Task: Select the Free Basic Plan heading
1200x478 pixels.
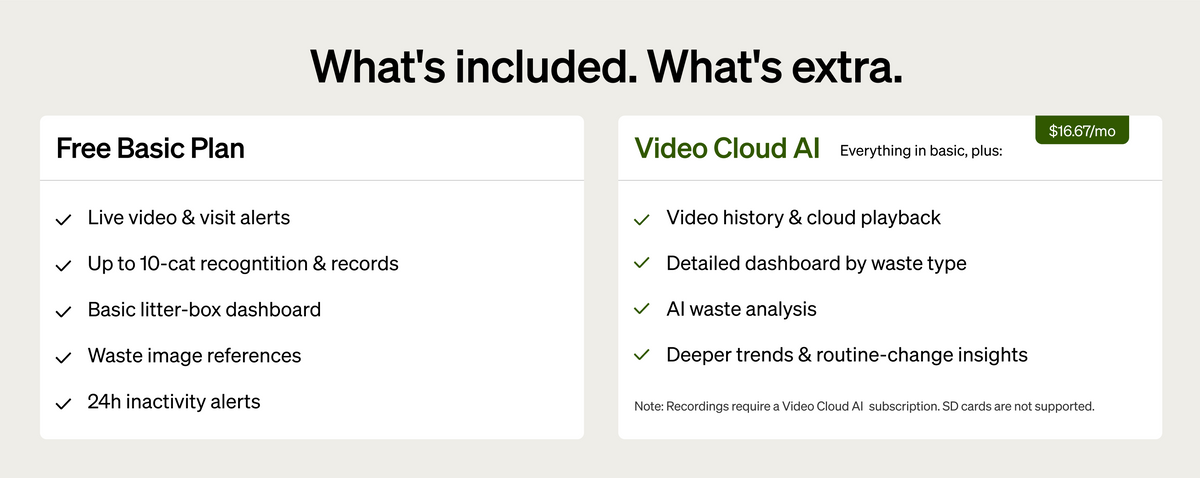Action: pos(151,149)
